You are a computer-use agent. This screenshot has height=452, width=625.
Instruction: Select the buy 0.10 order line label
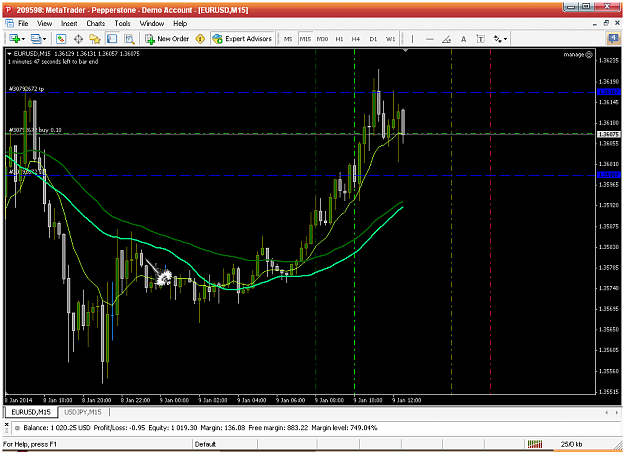tap(35, 130)
